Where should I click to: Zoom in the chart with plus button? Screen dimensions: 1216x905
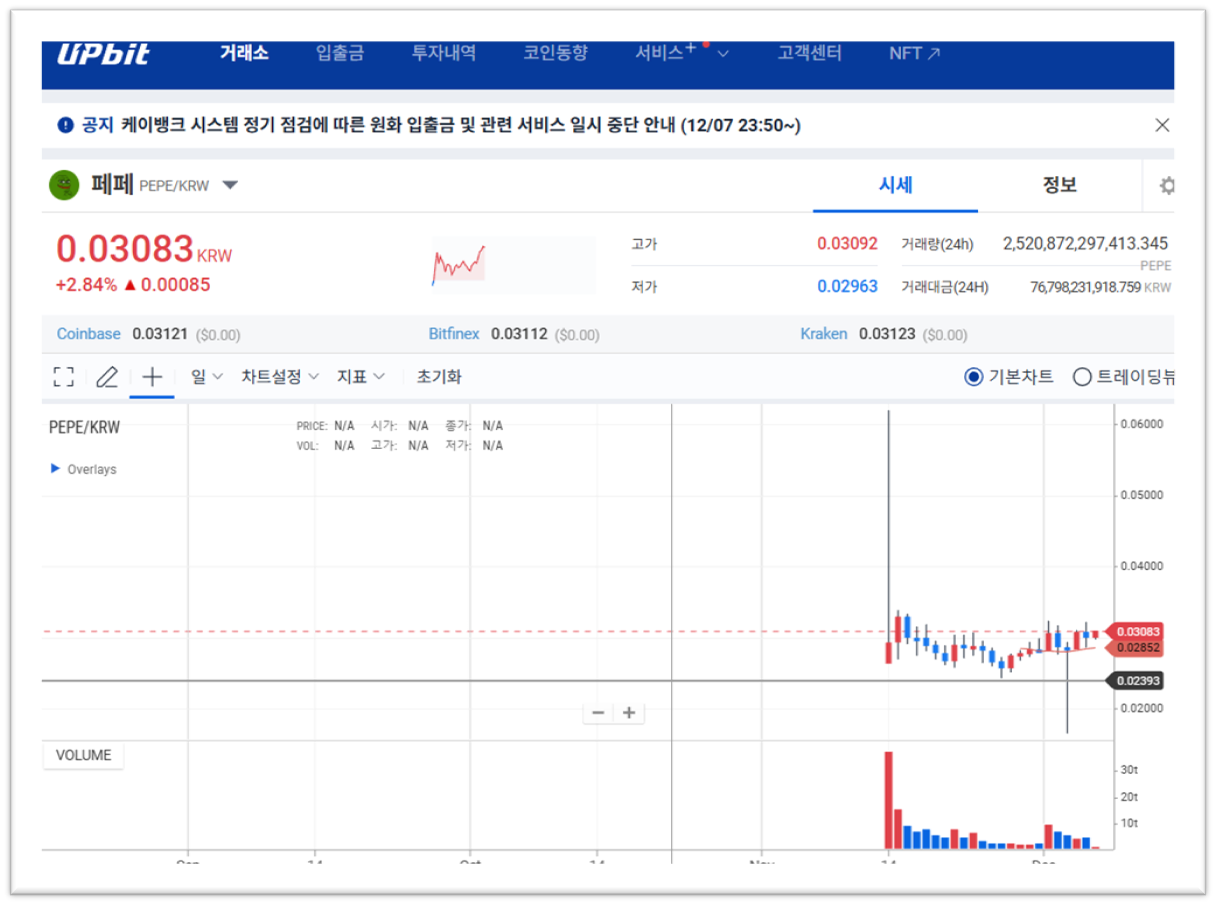[x=629, y=713]
